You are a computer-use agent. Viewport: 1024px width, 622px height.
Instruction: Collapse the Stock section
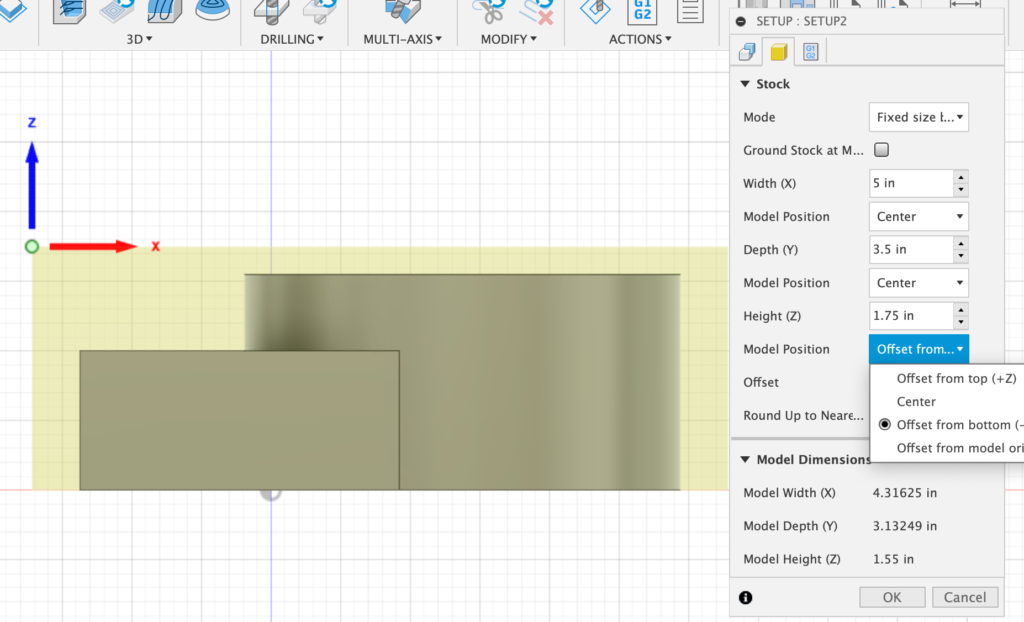(745, 84)
